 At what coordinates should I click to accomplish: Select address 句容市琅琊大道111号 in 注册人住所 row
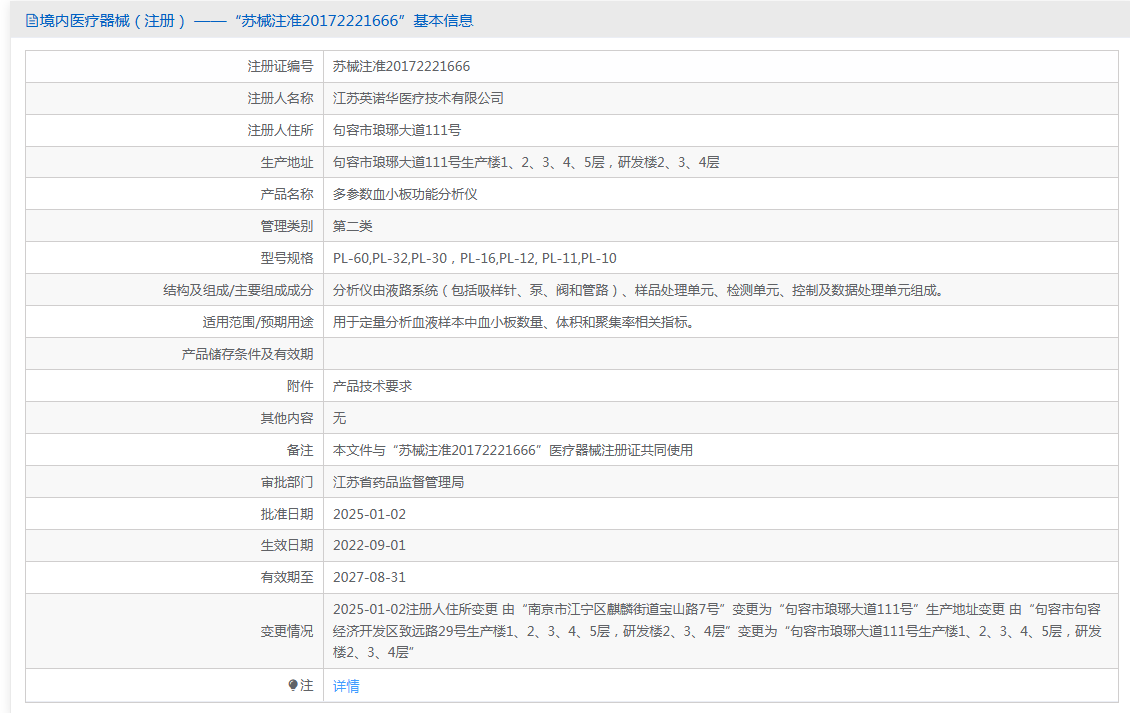point(396,130)
